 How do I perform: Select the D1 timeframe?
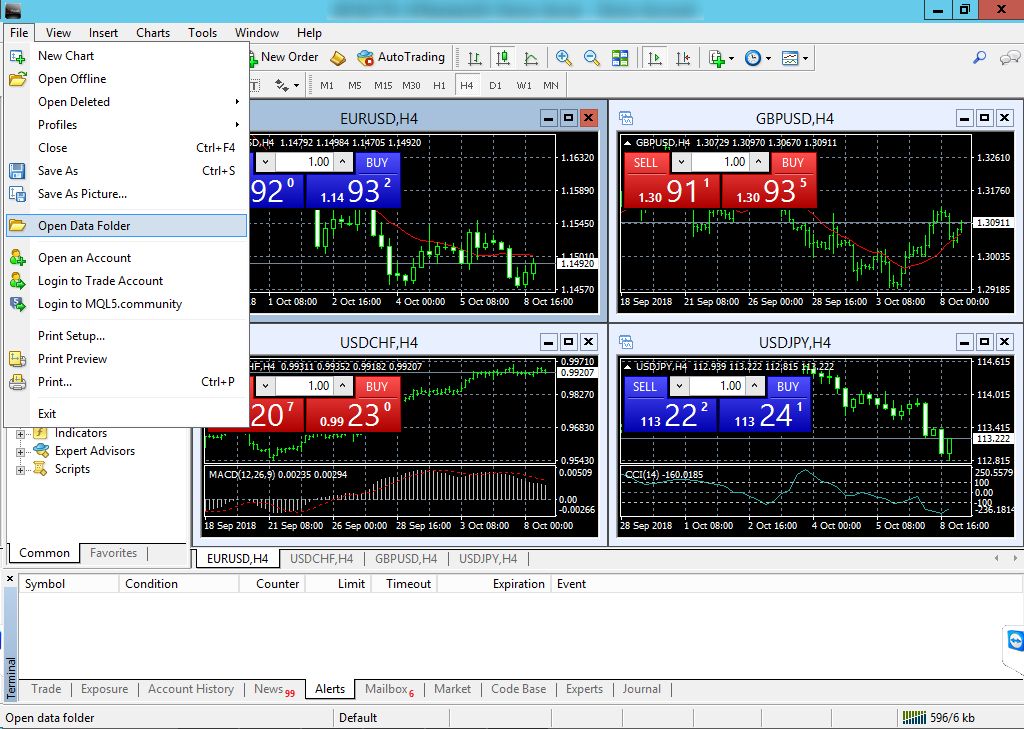coord(495,85)
